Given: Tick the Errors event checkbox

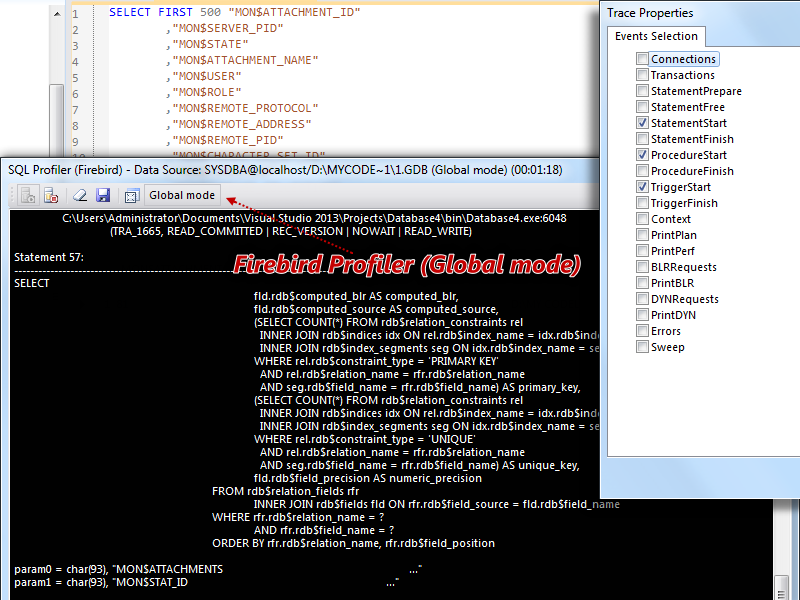Looking at the screenshot, I should [642, 331].
